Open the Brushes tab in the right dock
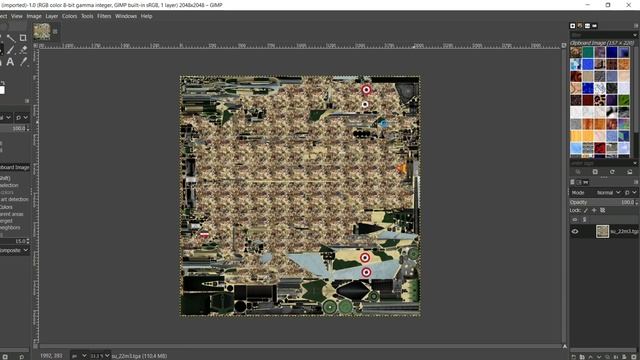Image resolution: width=640 pixels, height=360 pixels. [x=572, y=26]
